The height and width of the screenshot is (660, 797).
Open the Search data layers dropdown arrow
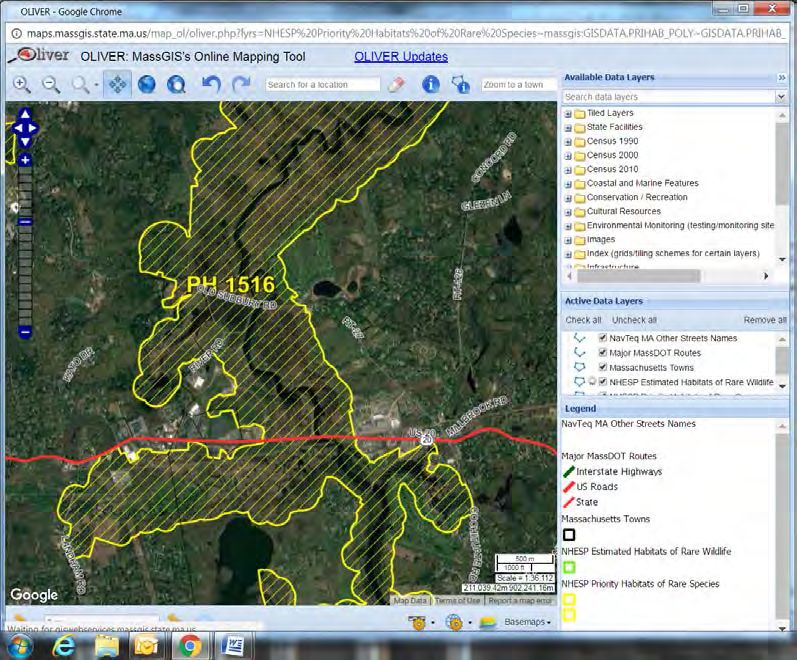point(781,97)
